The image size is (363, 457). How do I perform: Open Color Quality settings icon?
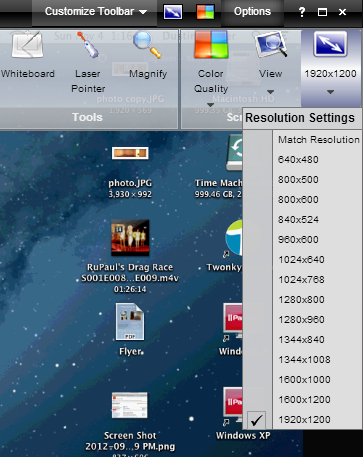[211, 45]
